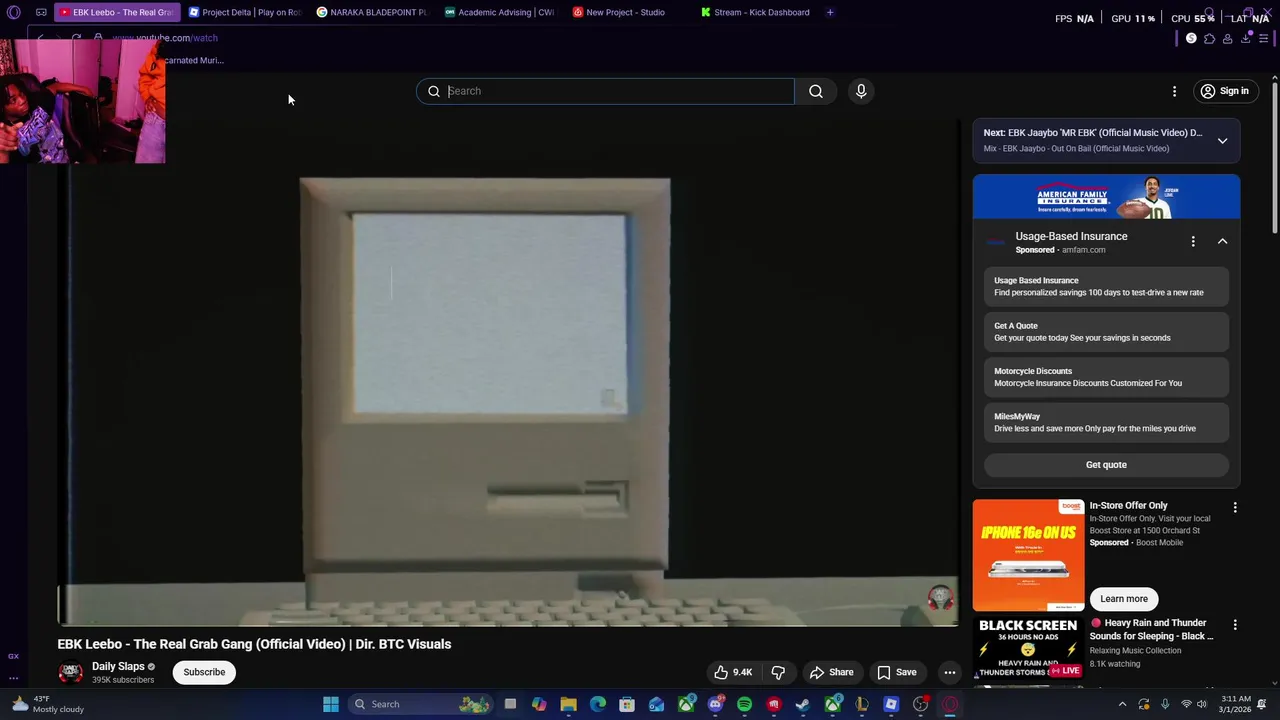Open MilesMyWay ad sitelink
The image size is (1280, 720).
point(1106,422)
